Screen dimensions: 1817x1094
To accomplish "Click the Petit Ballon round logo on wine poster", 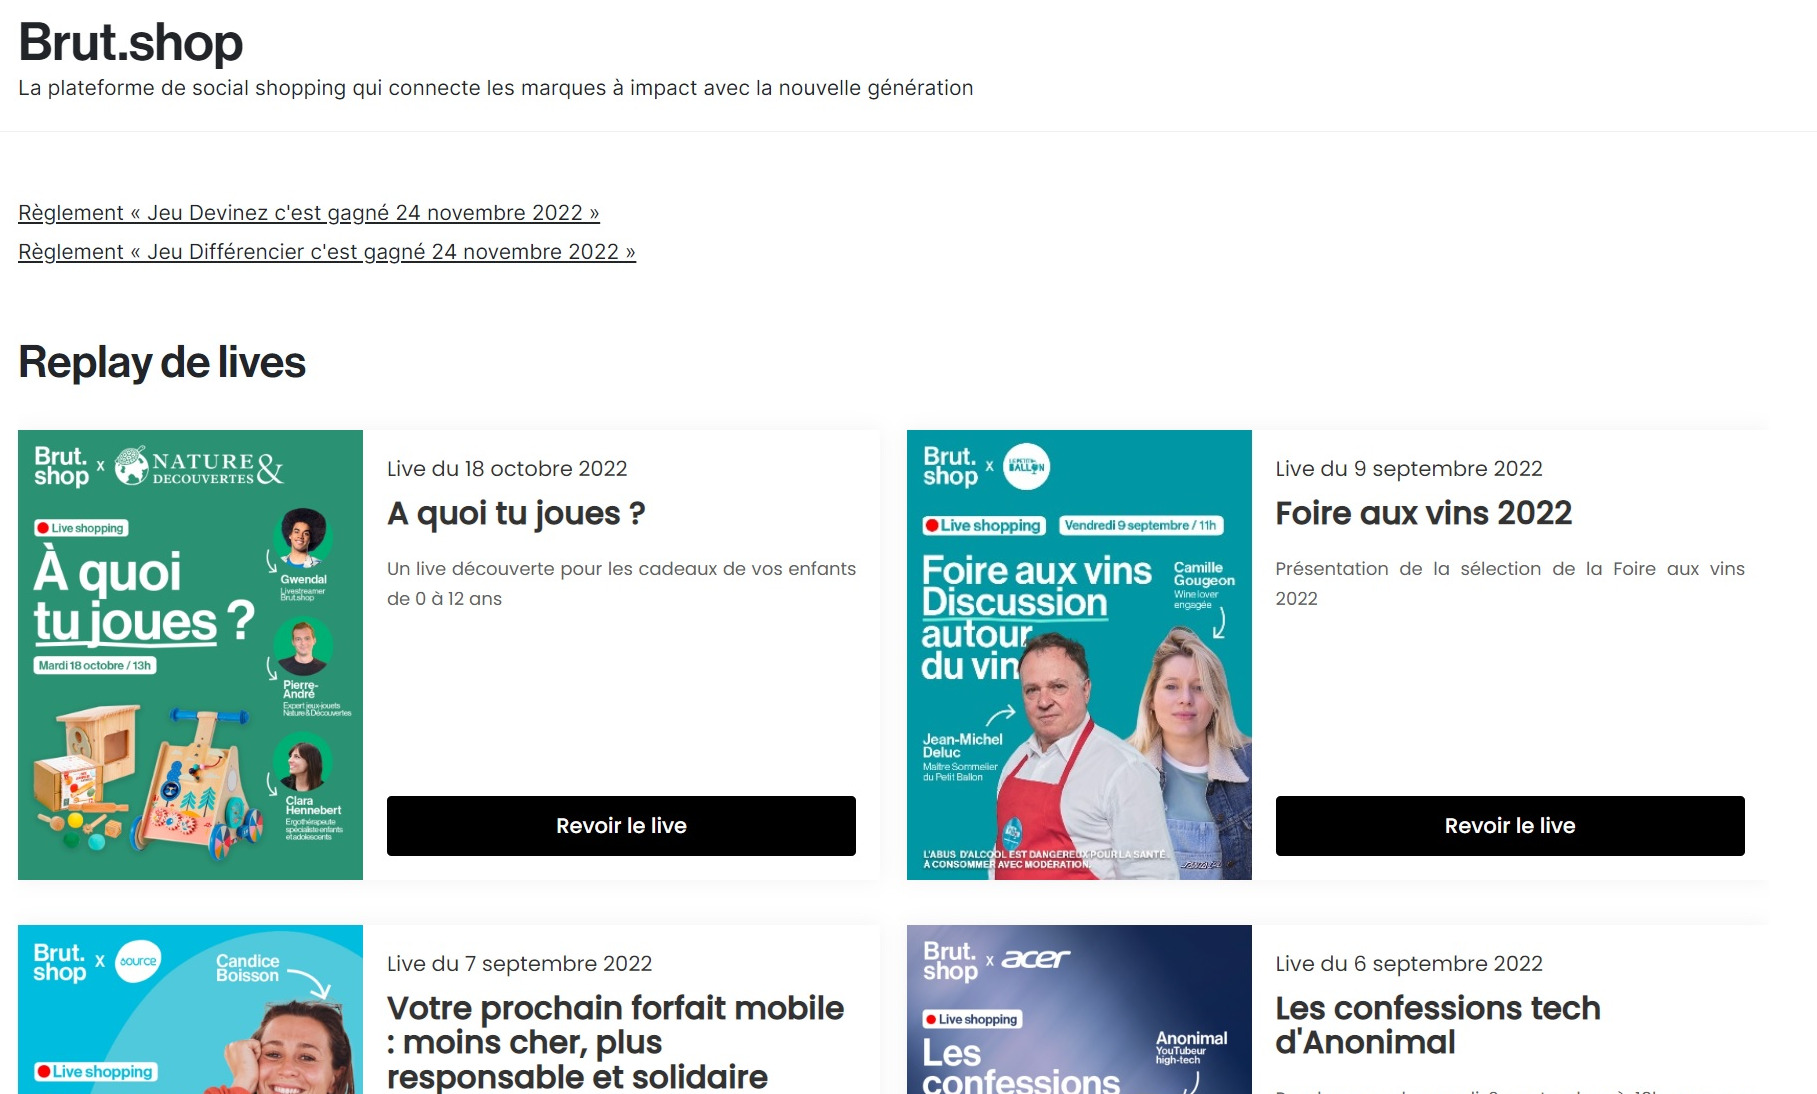I will [x=1026, y=466].
